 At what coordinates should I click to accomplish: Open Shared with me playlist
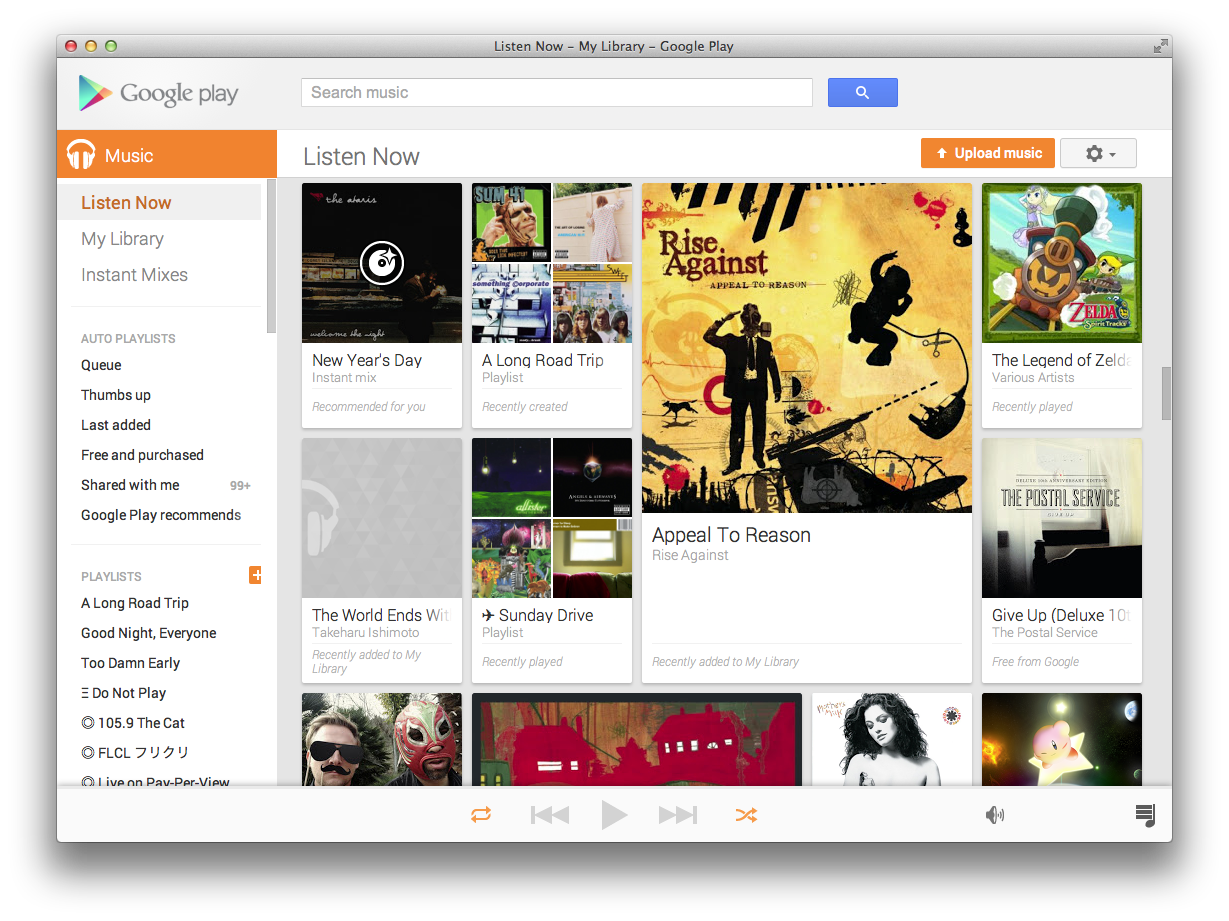130,485
